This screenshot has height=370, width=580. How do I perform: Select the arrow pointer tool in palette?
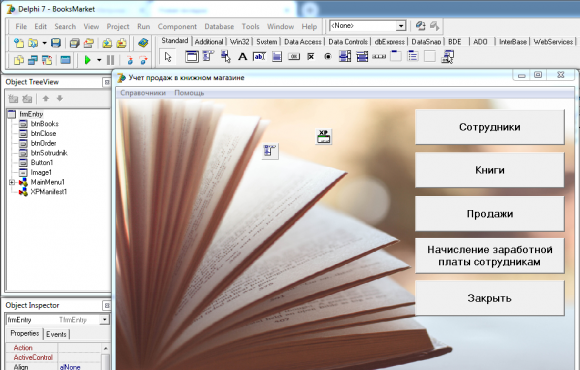[x=168, y=57]
